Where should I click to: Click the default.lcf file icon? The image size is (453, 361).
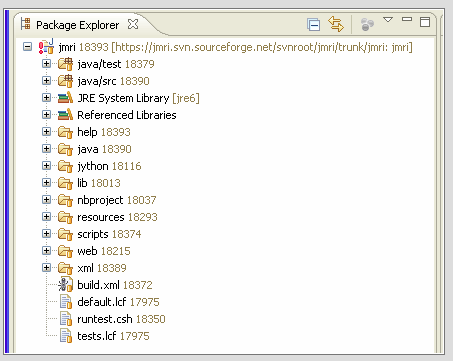66,302
